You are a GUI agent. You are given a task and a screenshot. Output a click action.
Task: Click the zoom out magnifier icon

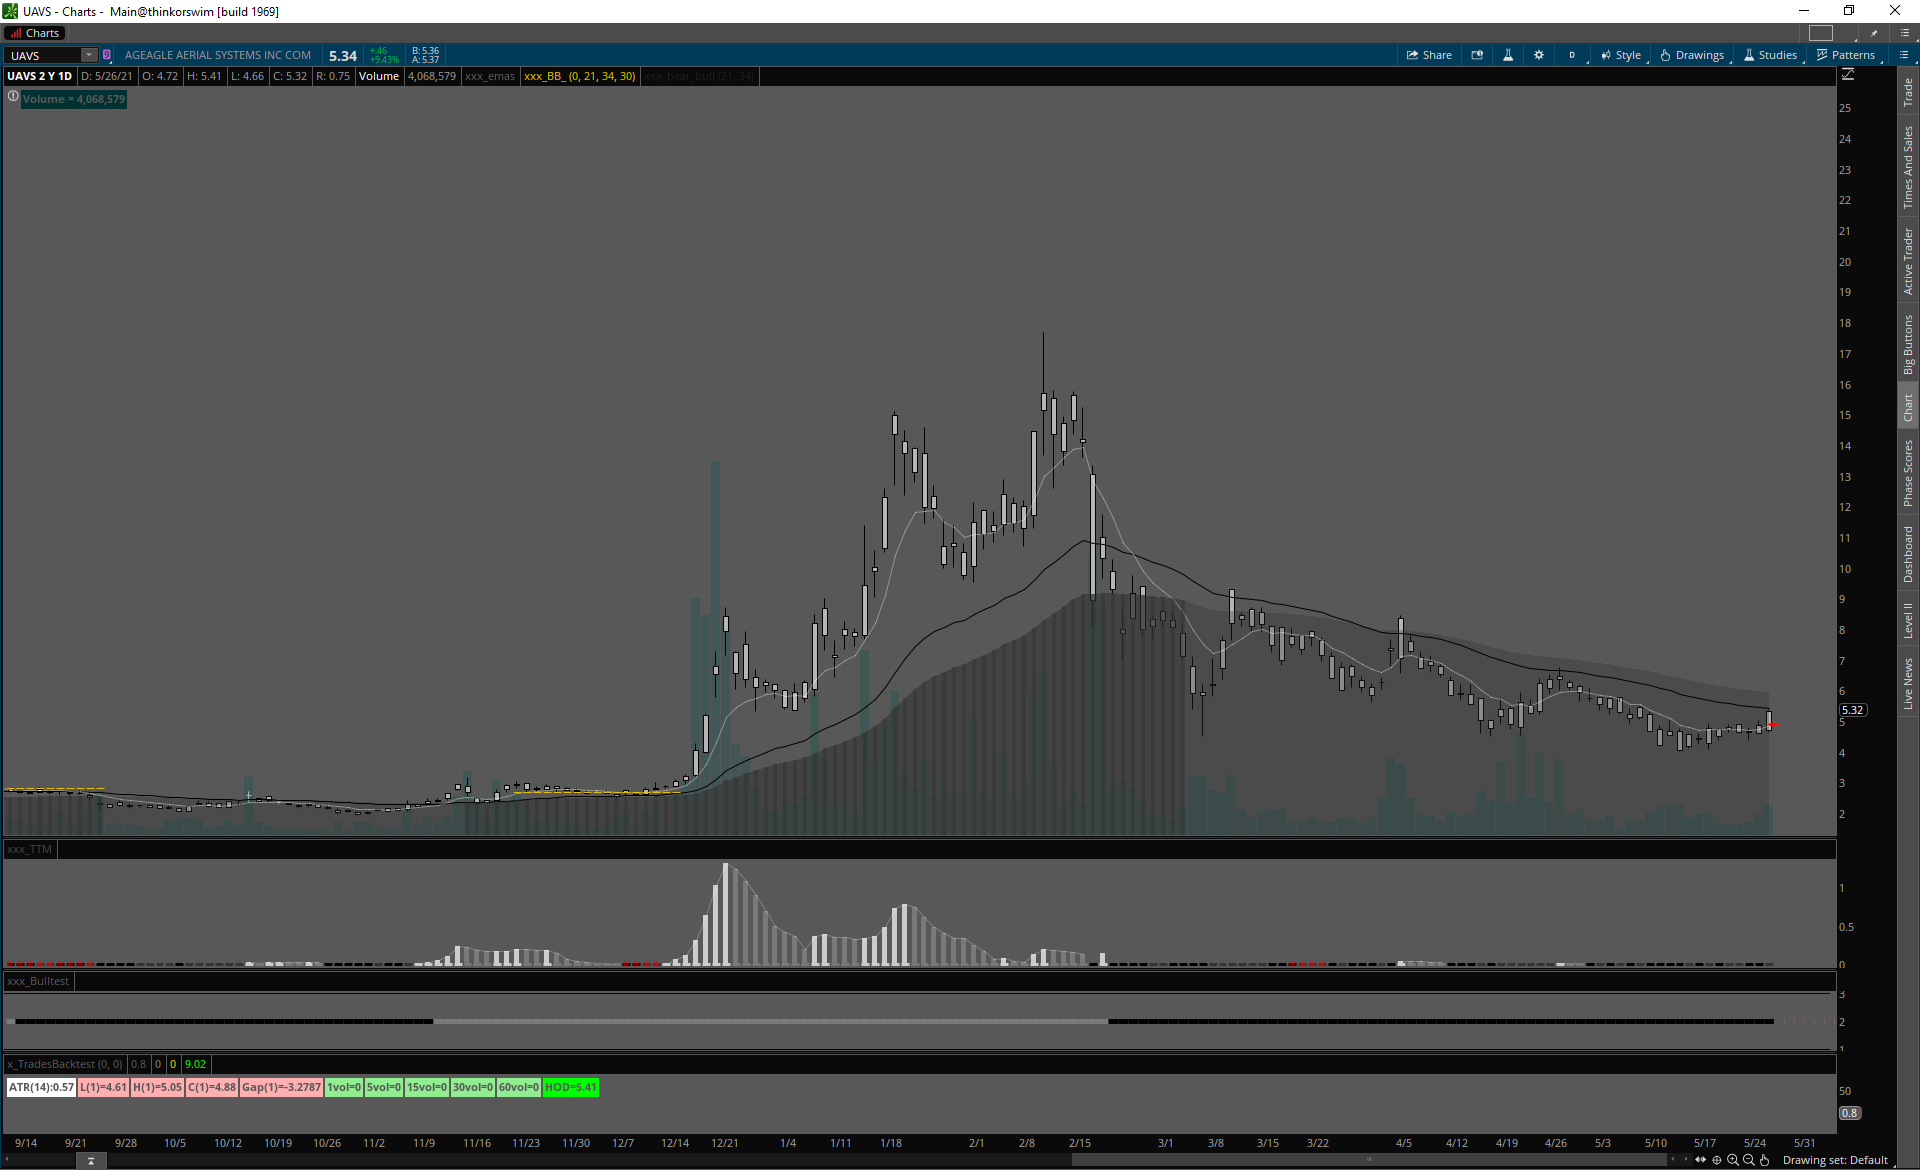tap(1749, 1160)
